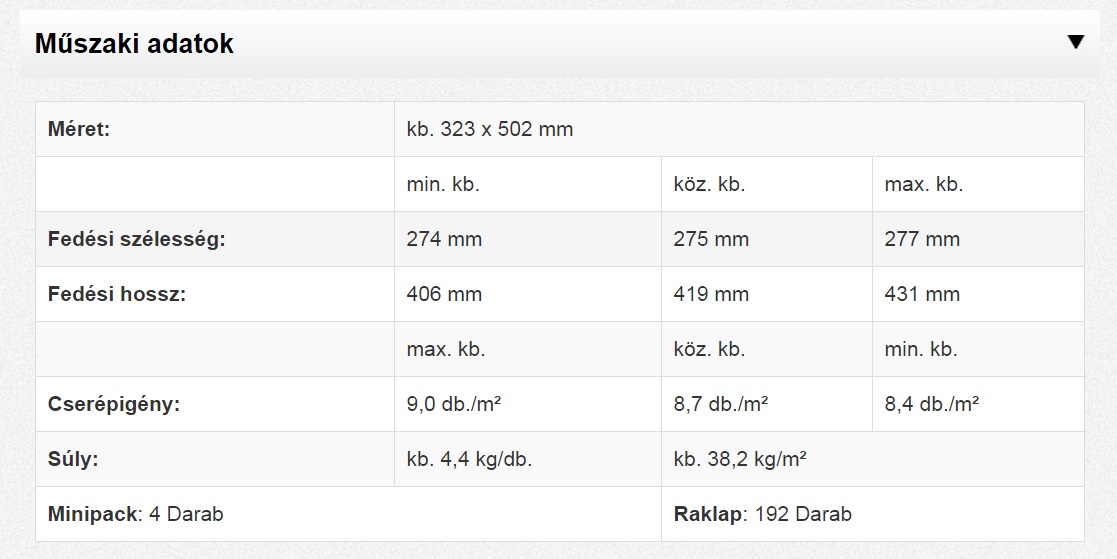Collapse the Műszaki adatok section arrow
This screenshot has width=1117, height=559.
tap(1075, 42)
